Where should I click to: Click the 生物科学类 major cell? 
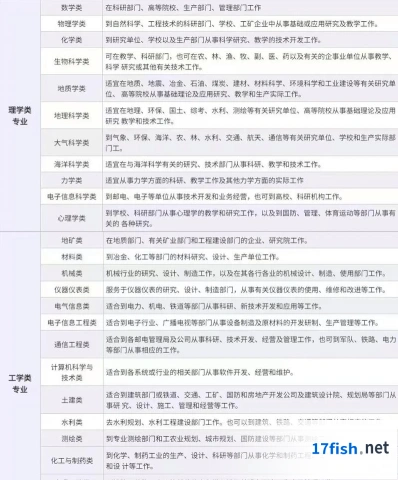72,62
